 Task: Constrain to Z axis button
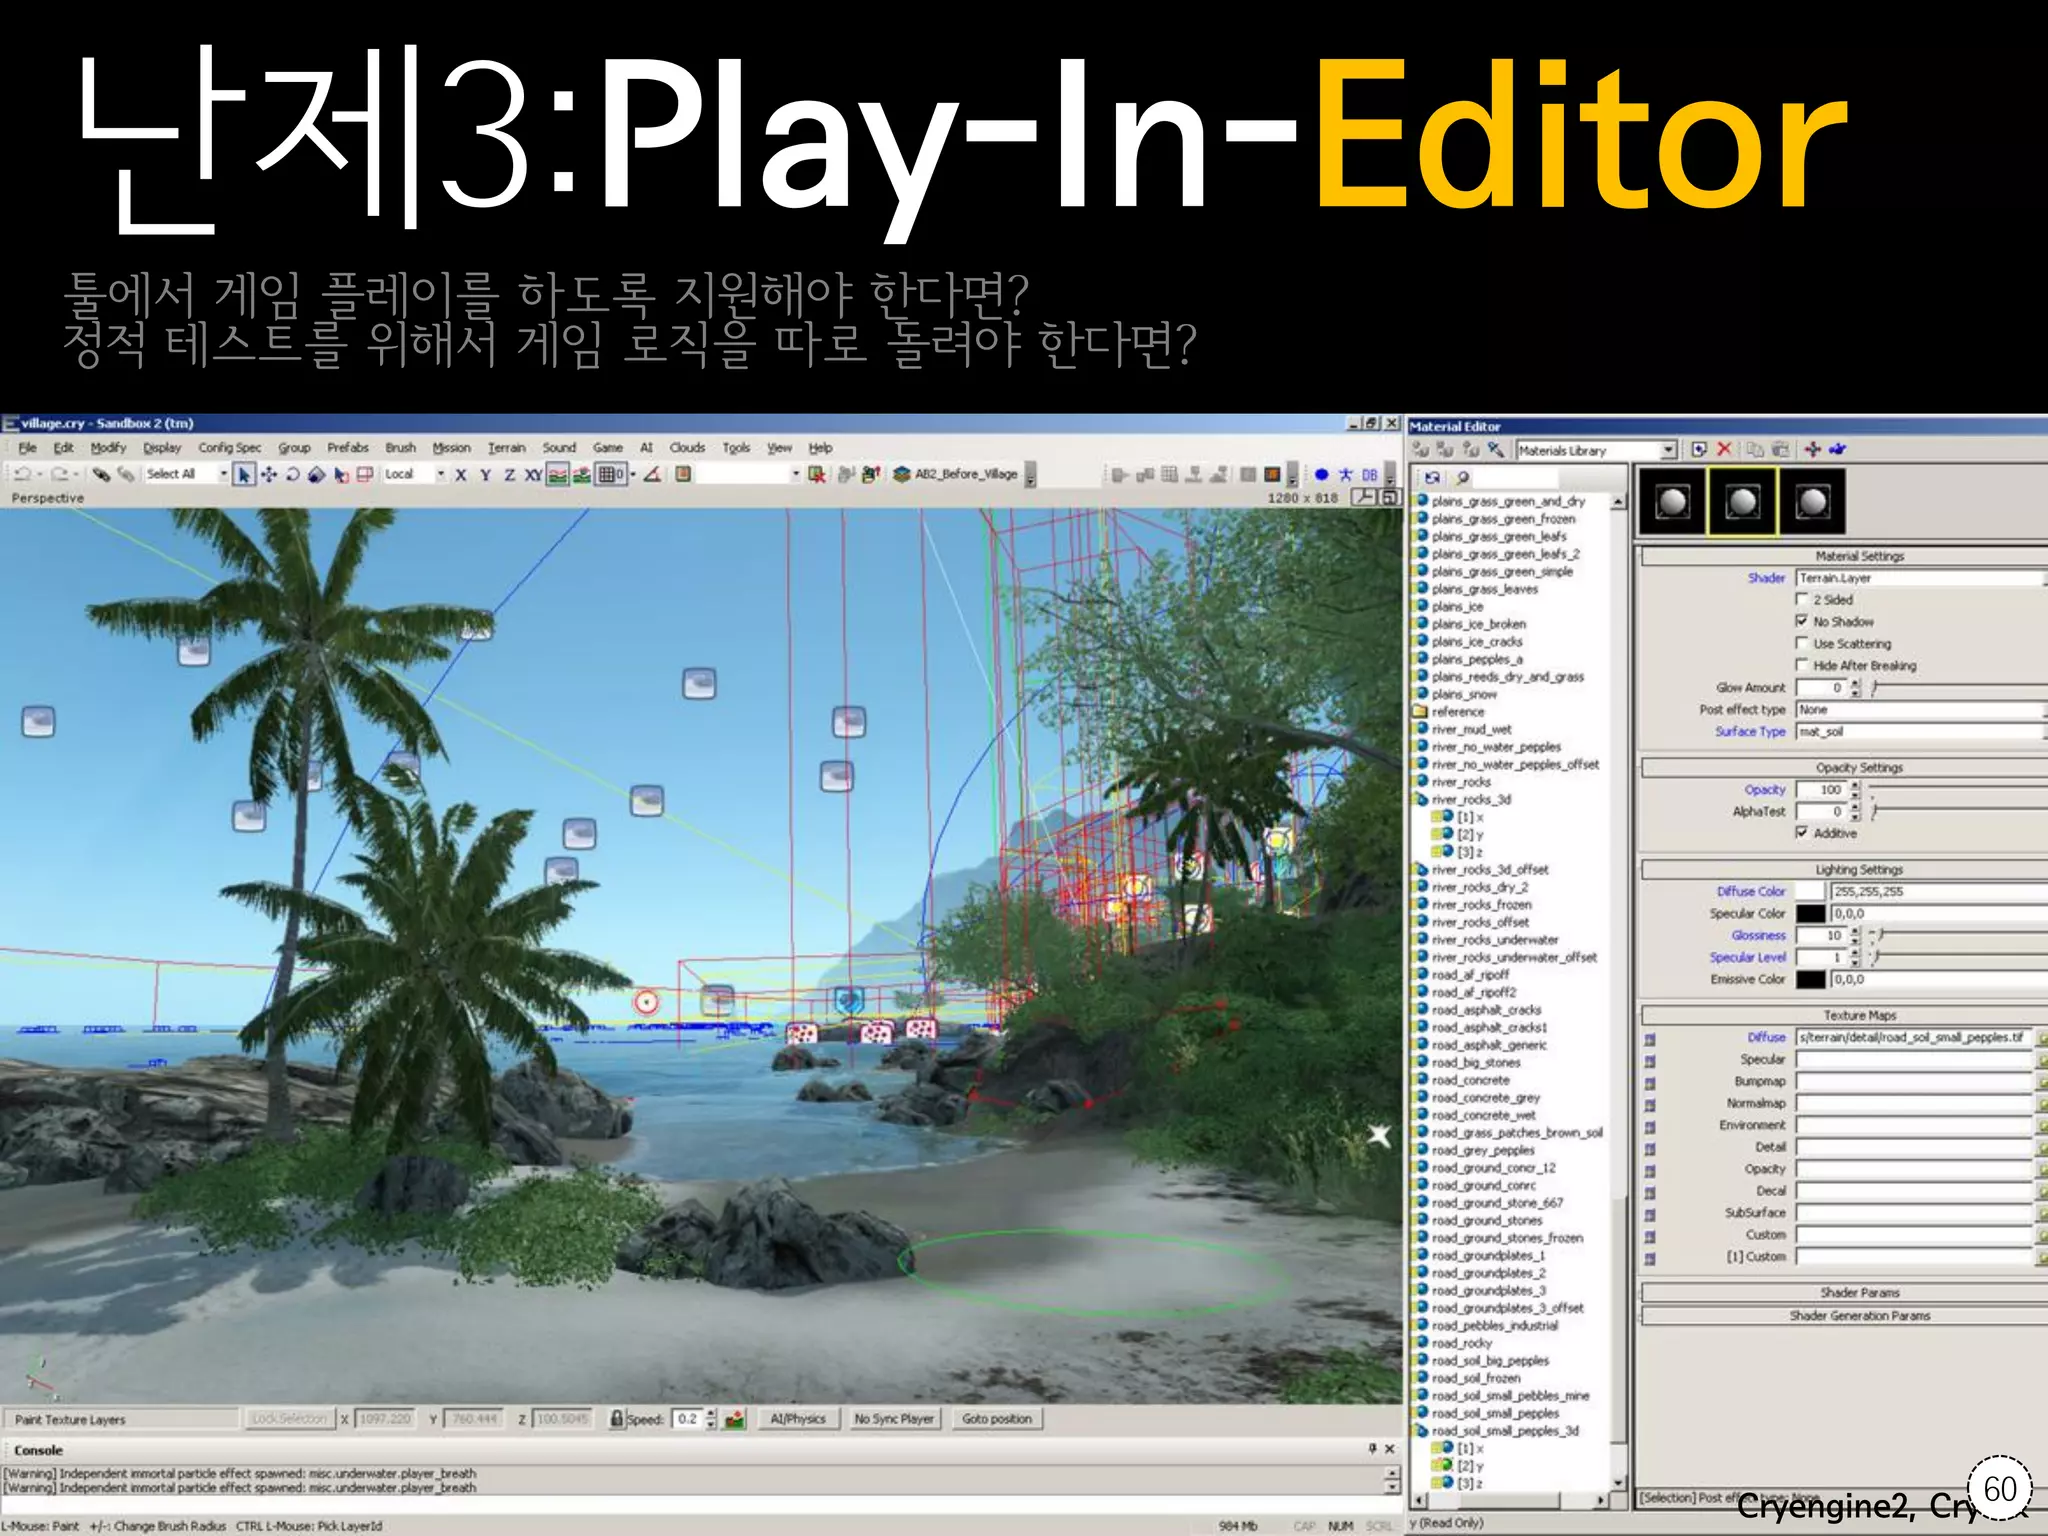pos(509,474)
